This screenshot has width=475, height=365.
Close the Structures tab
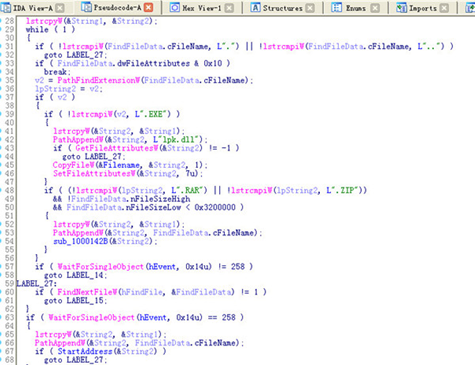(x=310, y=8)
